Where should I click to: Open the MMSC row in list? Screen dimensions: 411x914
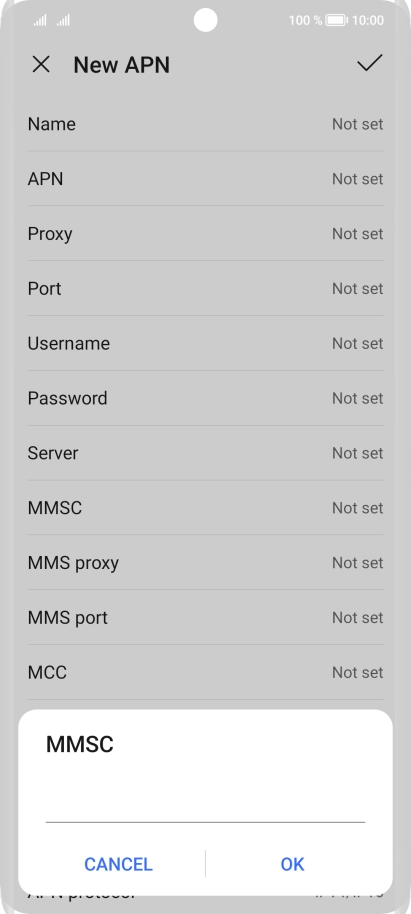pyautogui.click(x=205, y=508)
